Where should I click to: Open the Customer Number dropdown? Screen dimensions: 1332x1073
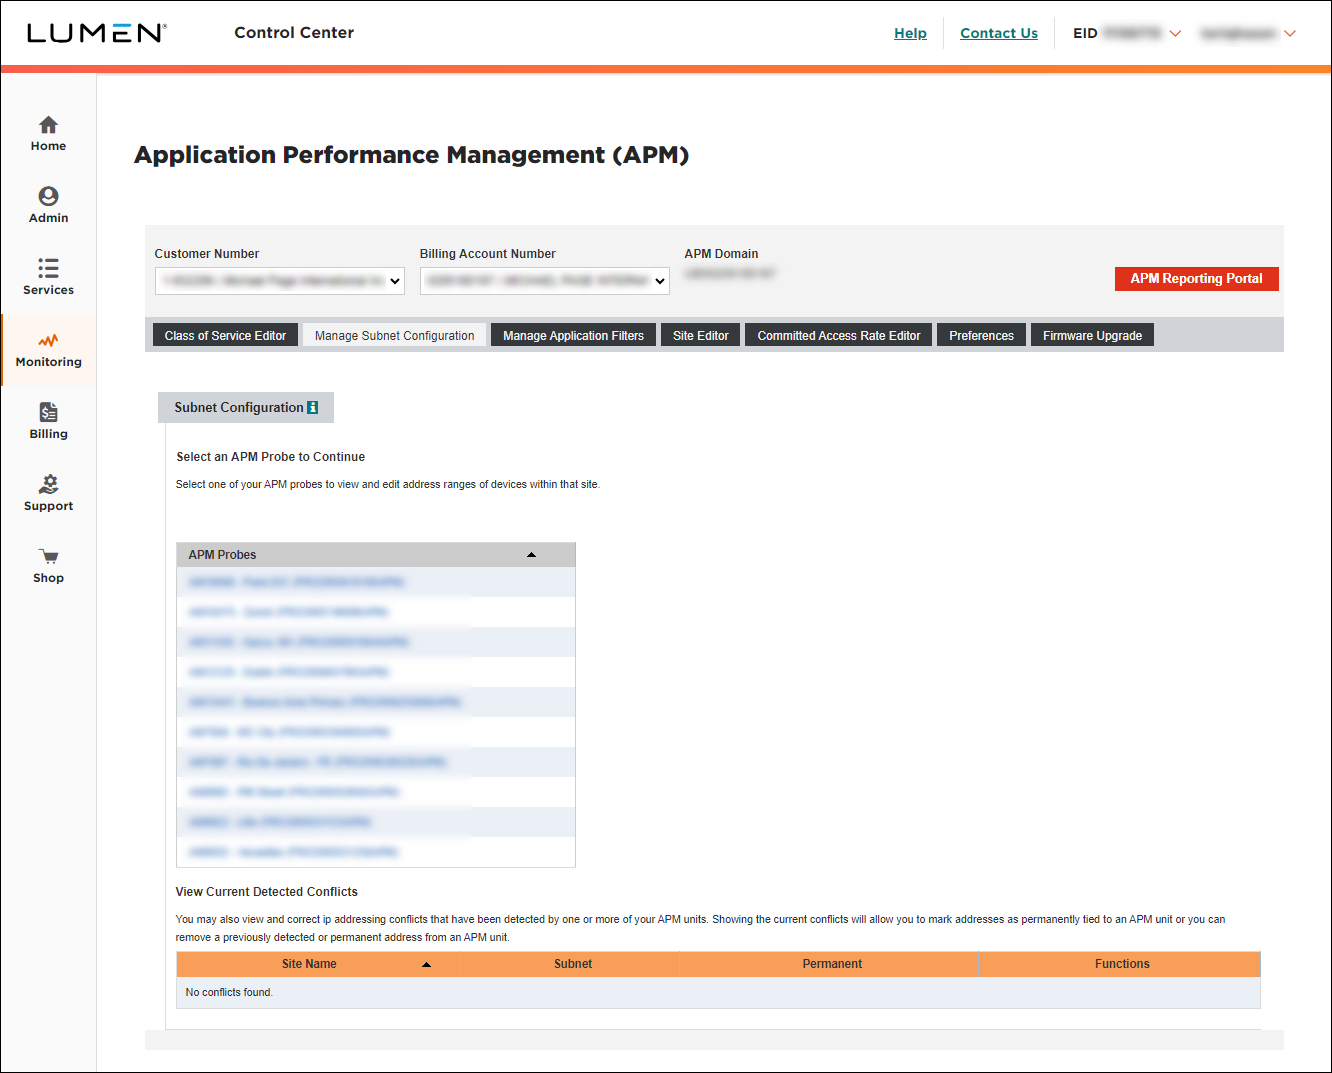coord(279,281)
